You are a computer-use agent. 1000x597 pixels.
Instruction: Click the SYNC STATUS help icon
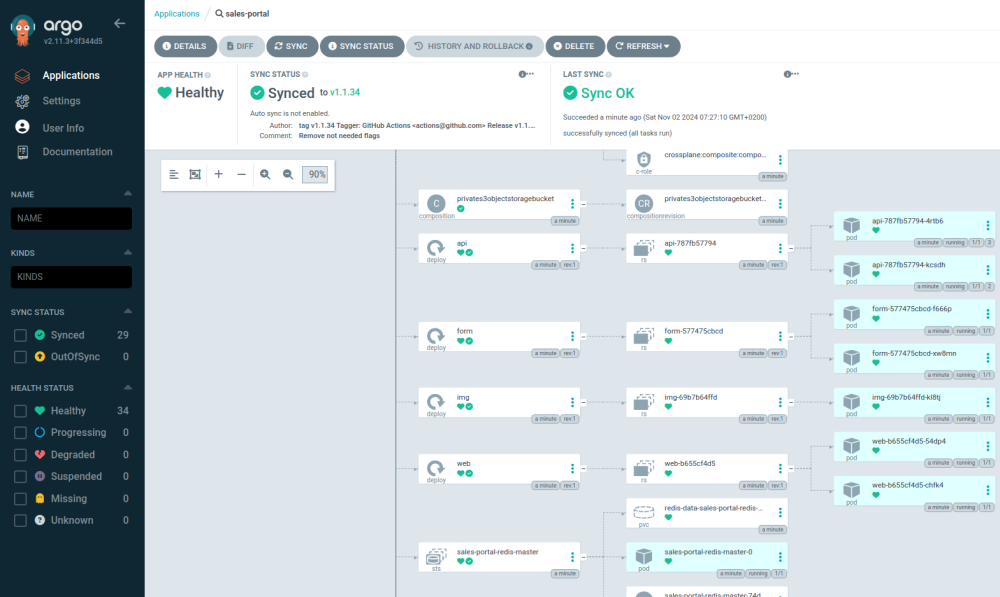tap(305, 75)
